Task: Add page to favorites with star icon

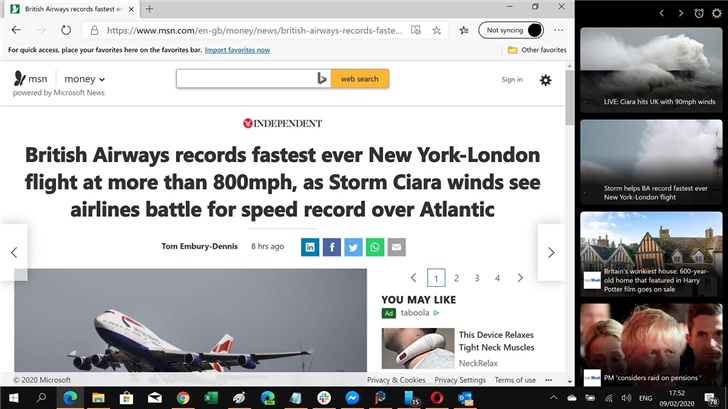Action: tap(436, 30)
